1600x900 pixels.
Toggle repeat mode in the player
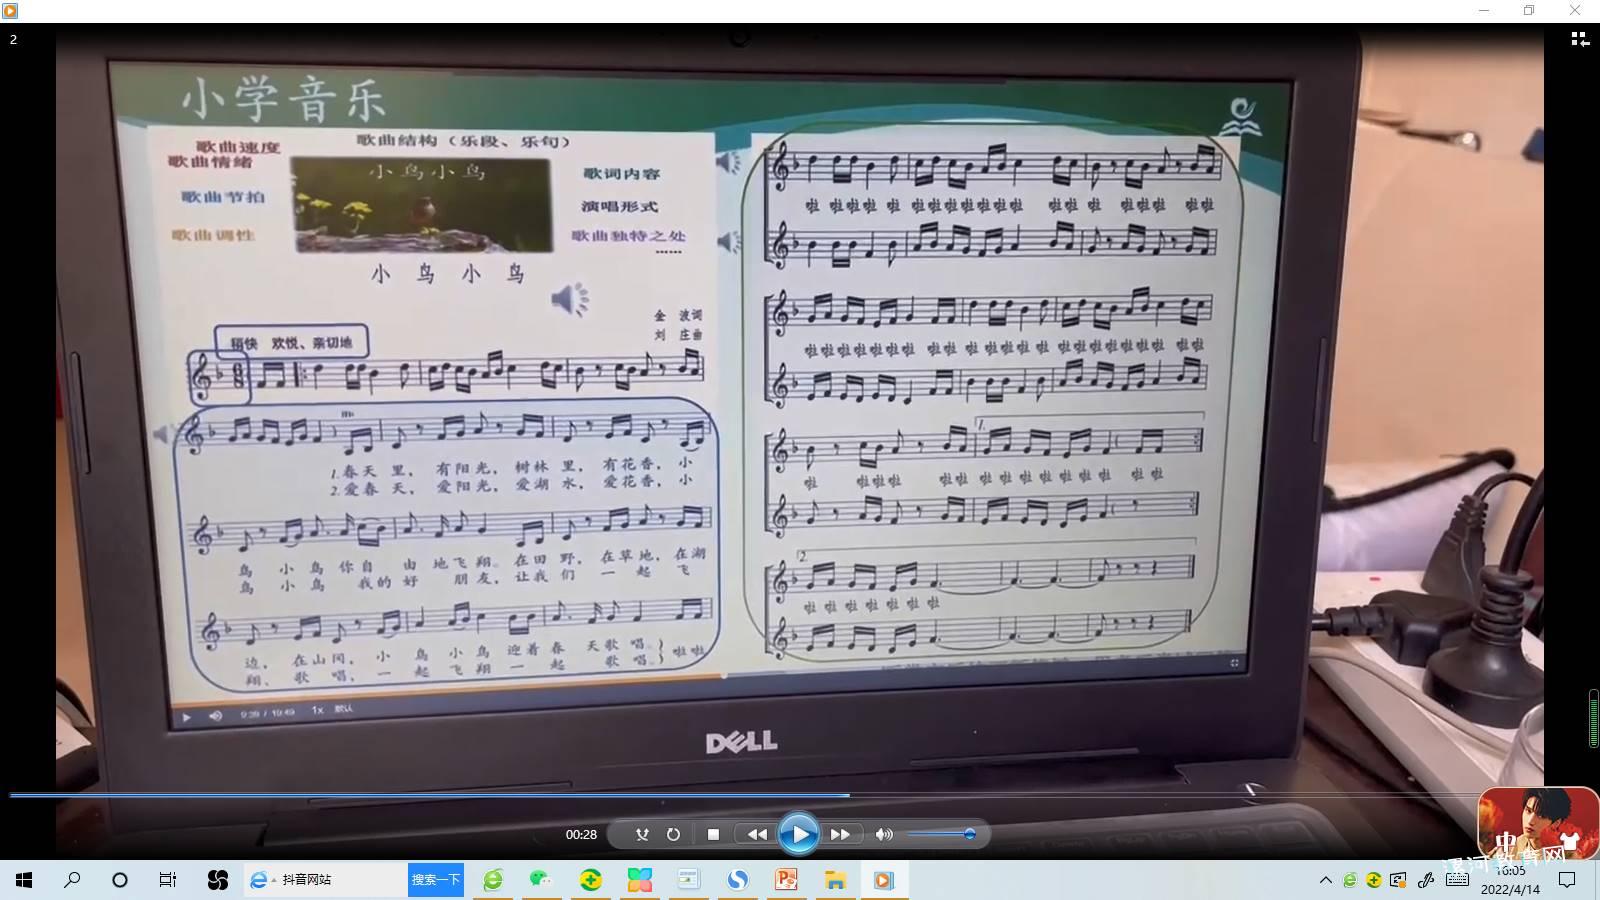tap(673, 834)
